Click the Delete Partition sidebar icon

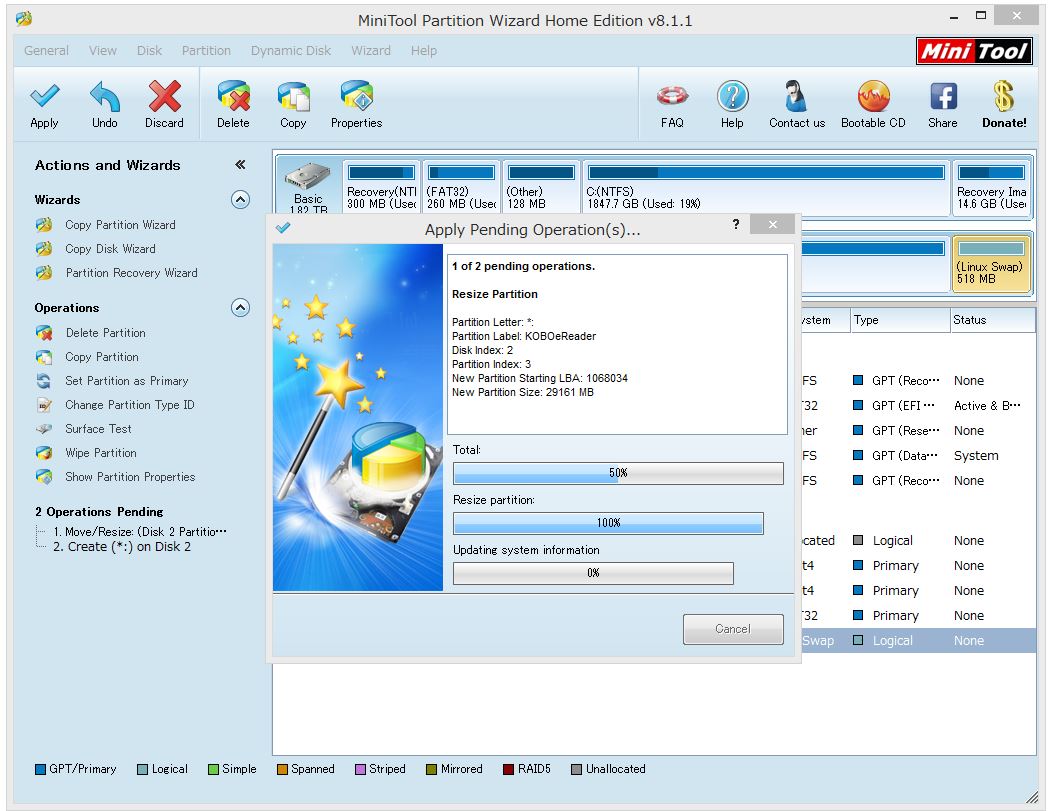(44, 332)
